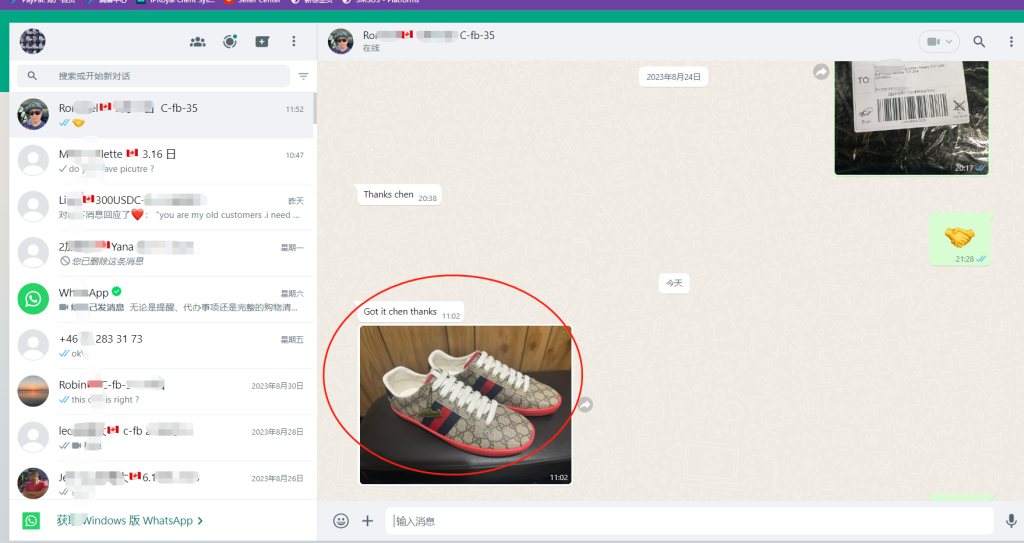The image size is (1024, 543).
Task: Forward the sneaker photo message
Action: click(586, 405)
